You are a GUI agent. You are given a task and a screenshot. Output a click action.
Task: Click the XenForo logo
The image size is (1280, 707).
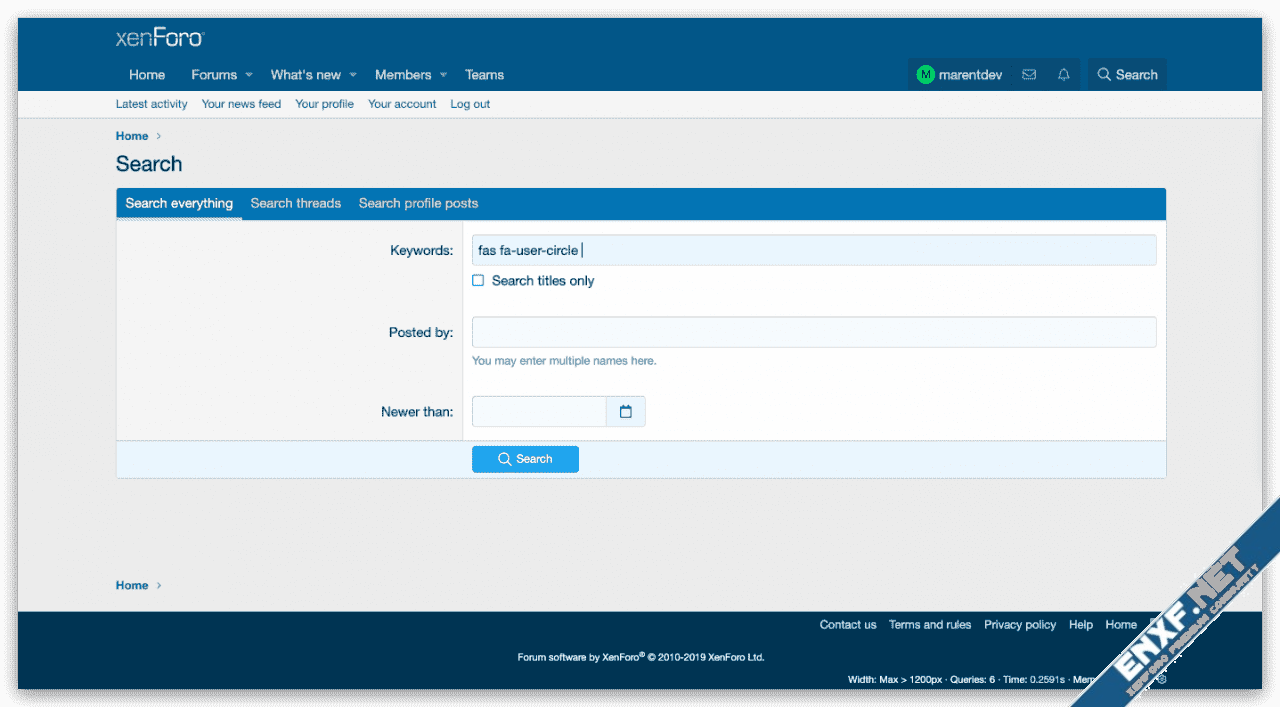160,39
